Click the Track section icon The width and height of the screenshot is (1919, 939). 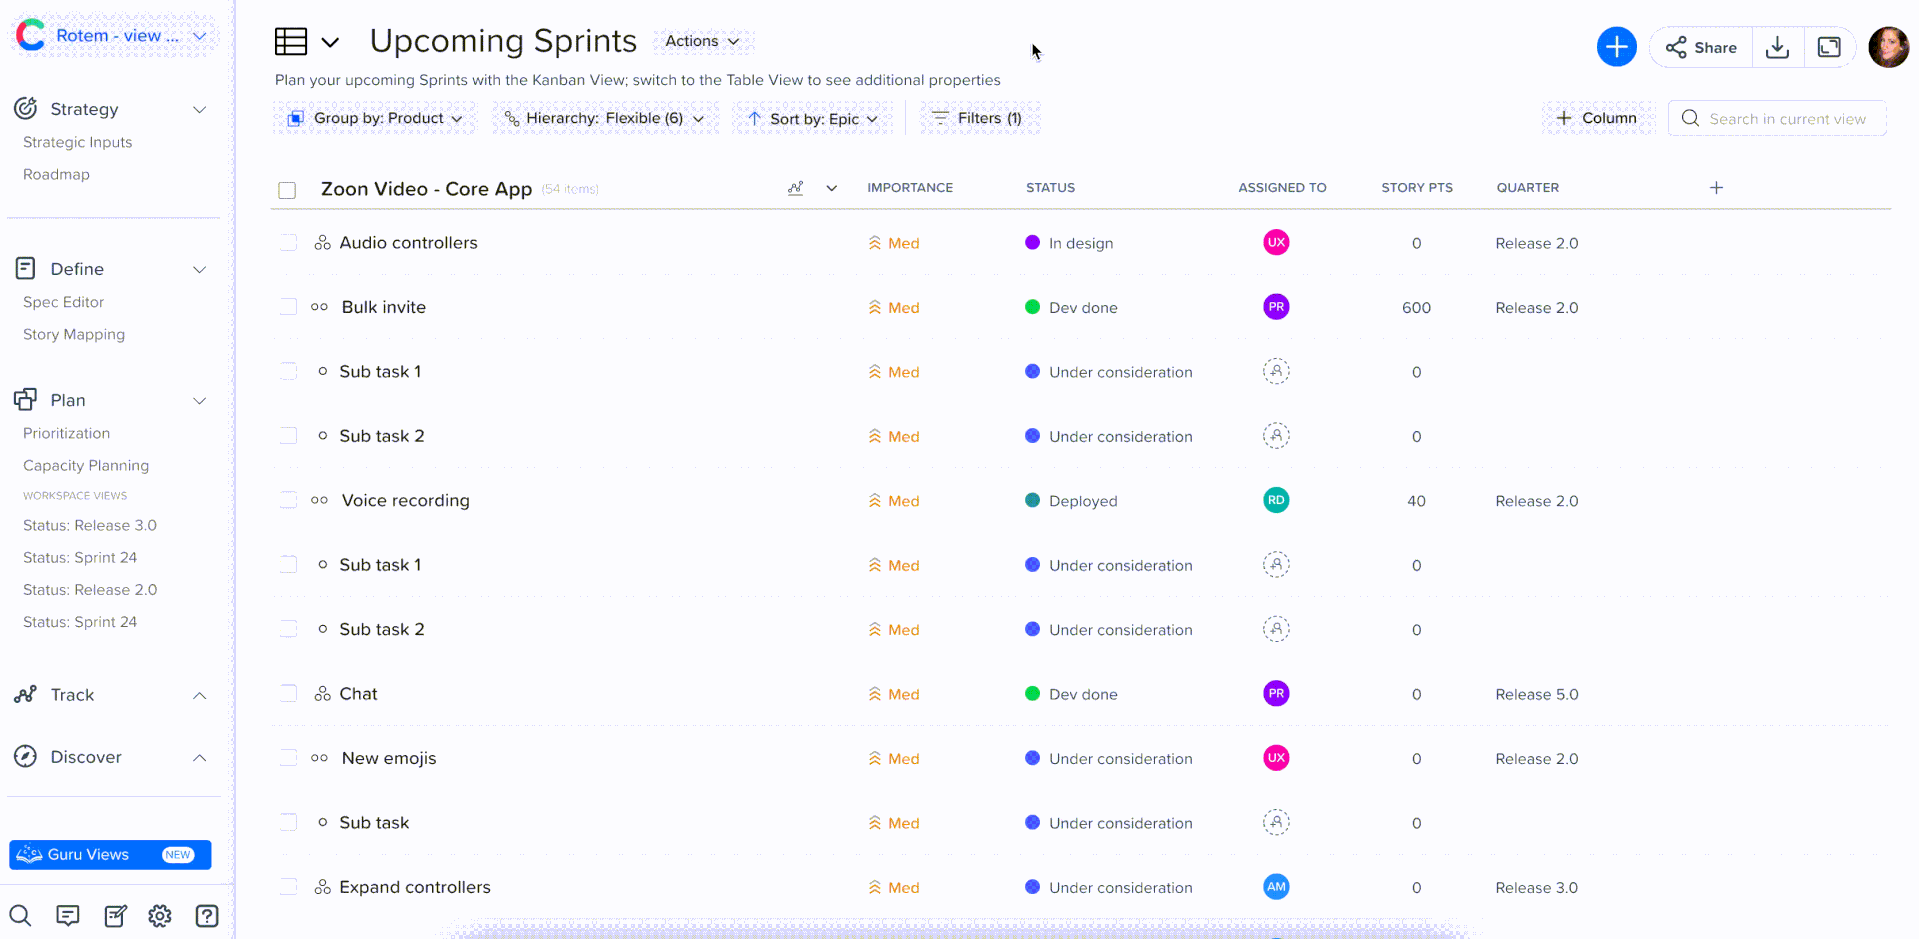coord(26,694)
